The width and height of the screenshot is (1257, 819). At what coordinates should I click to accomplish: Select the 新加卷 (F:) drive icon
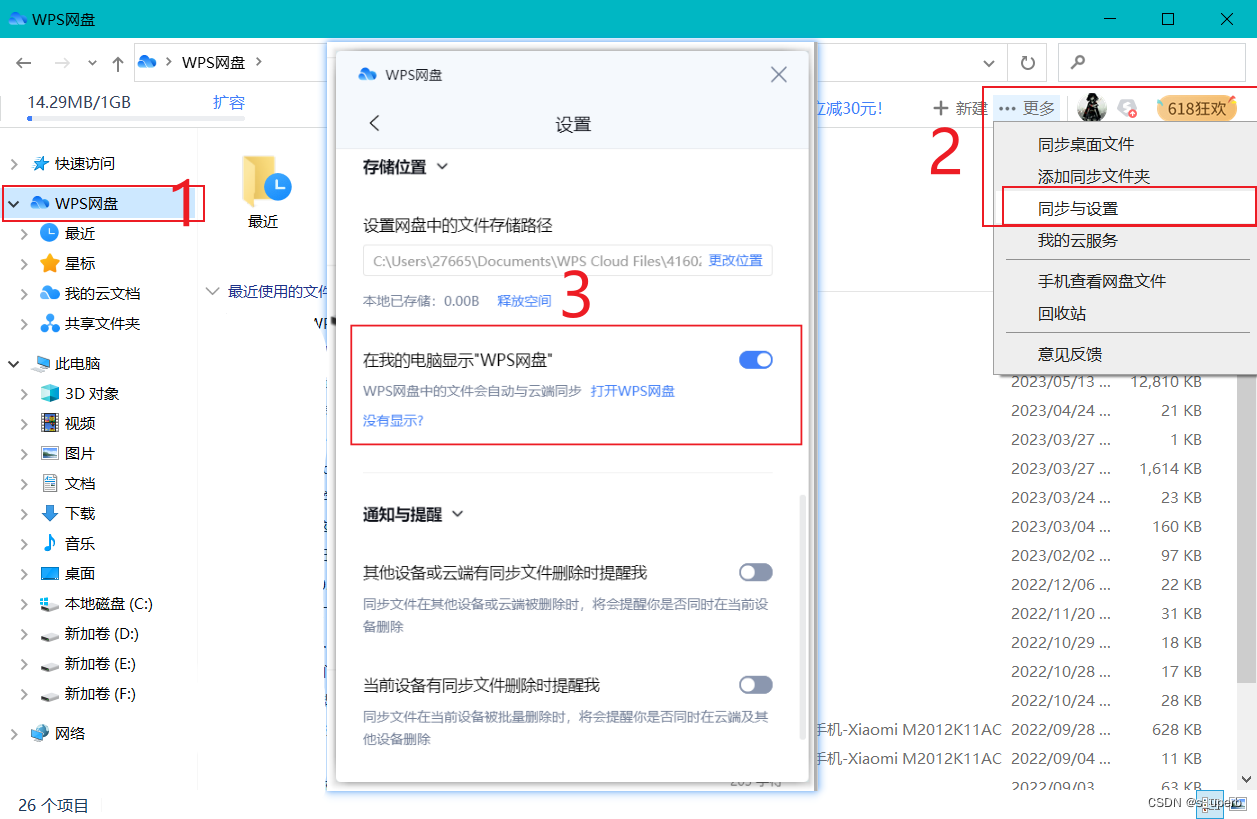tap(50, 694)
